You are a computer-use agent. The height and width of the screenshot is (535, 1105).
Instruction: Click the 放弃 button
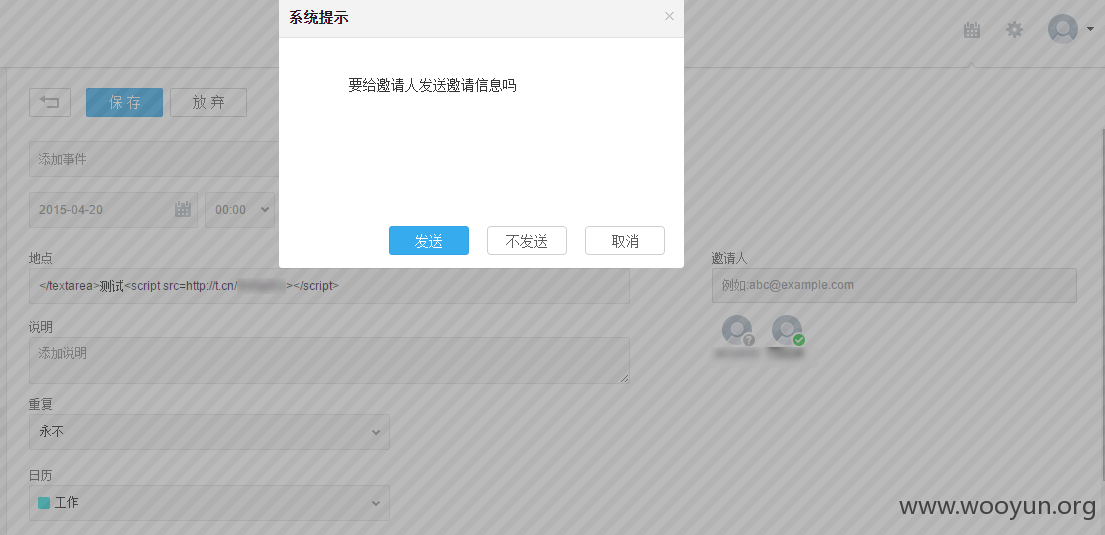pyautogui.click(x=209, y=102)
